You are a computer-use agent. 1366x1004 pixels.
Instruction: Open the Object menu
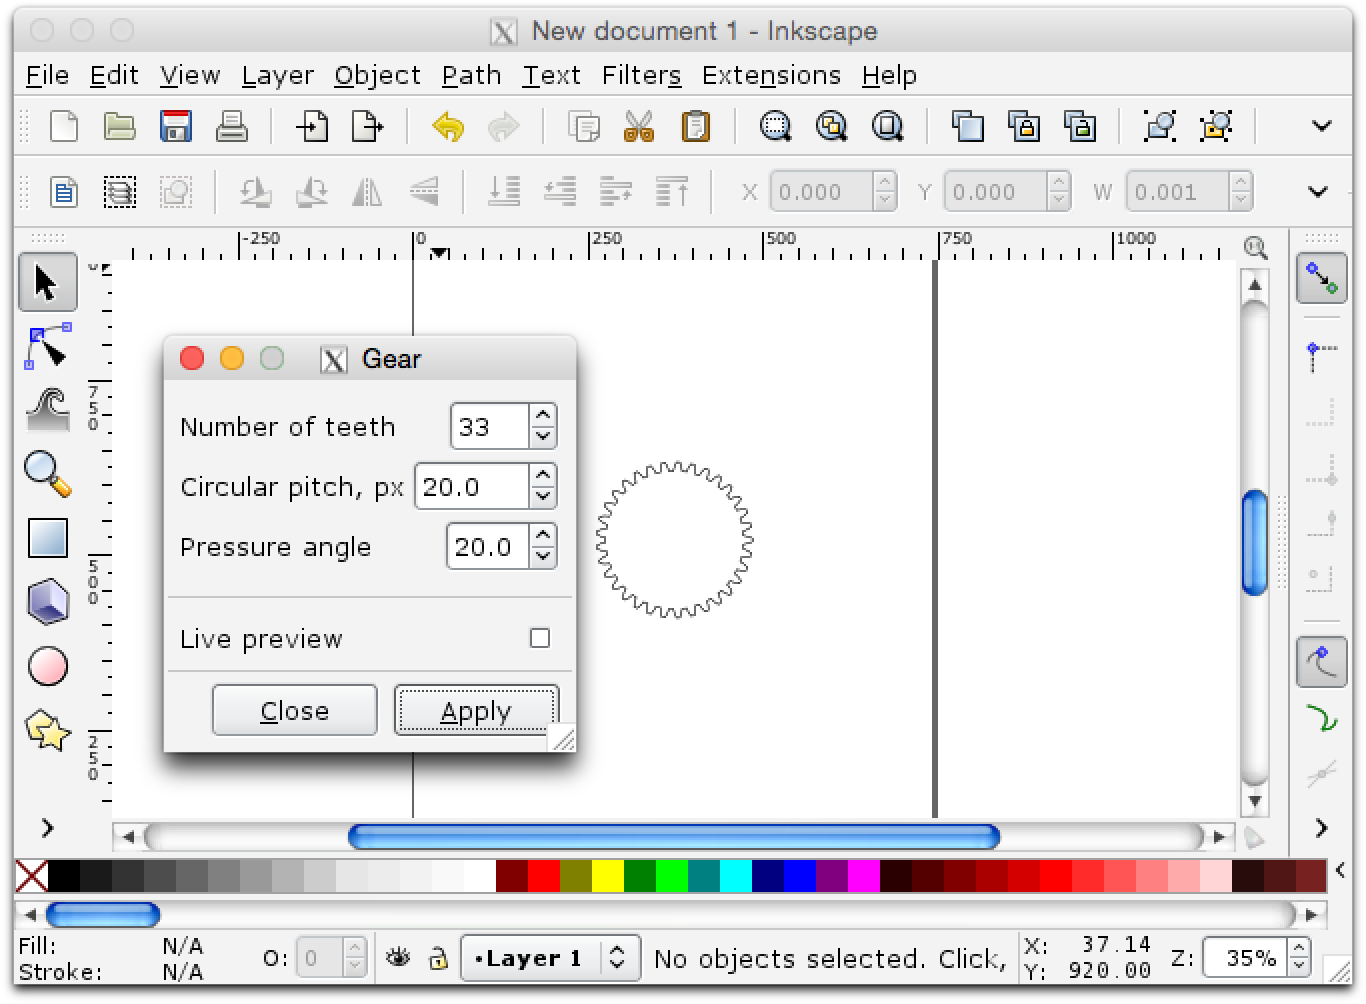pyautogui.click(x=377, y=76)
